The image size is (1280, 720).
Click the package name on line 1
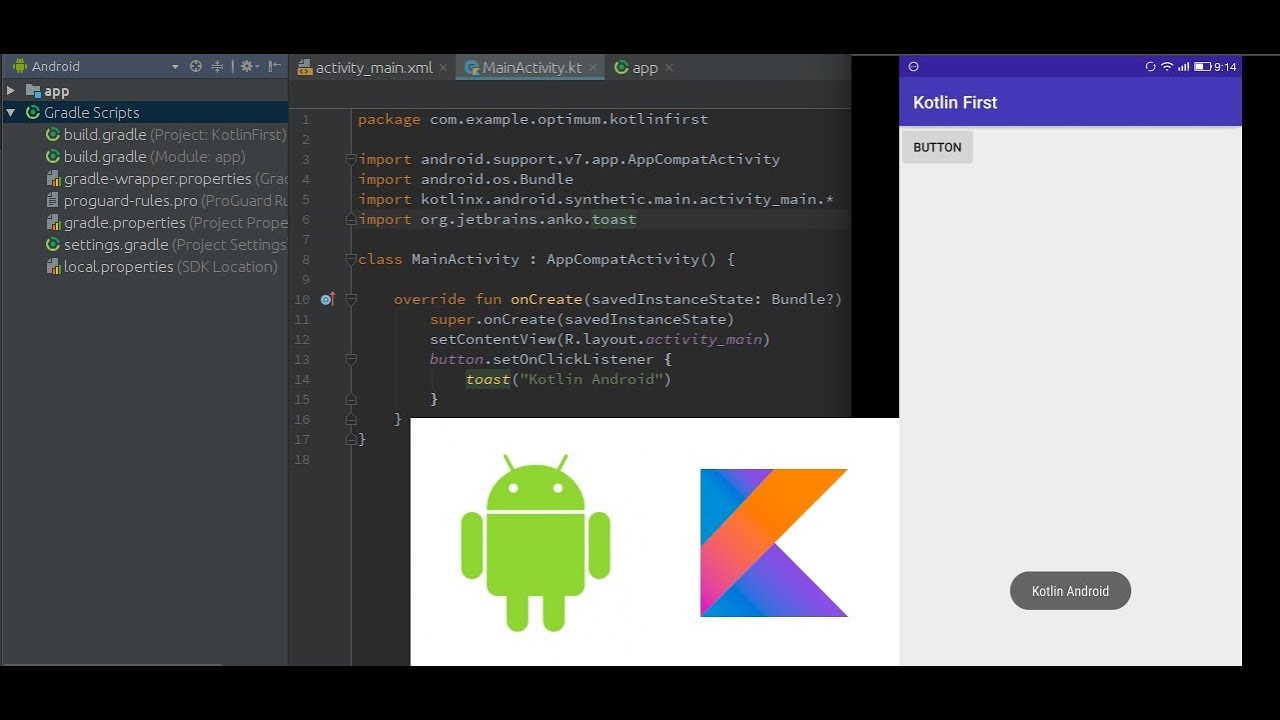click(x=569, y=119)
